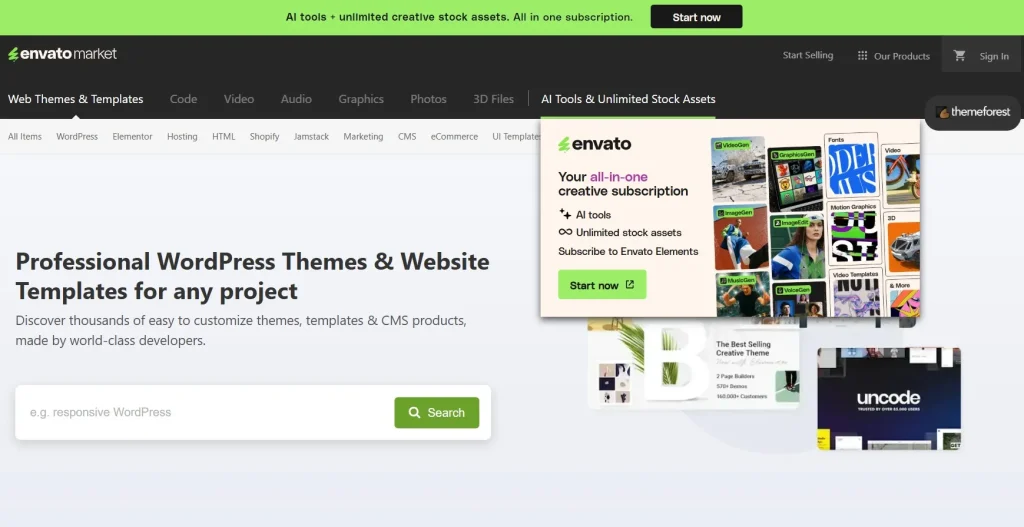The width and height of the screenshot is (1024, 527).
Task: Open the Graphics category
Action: (361, 99)
